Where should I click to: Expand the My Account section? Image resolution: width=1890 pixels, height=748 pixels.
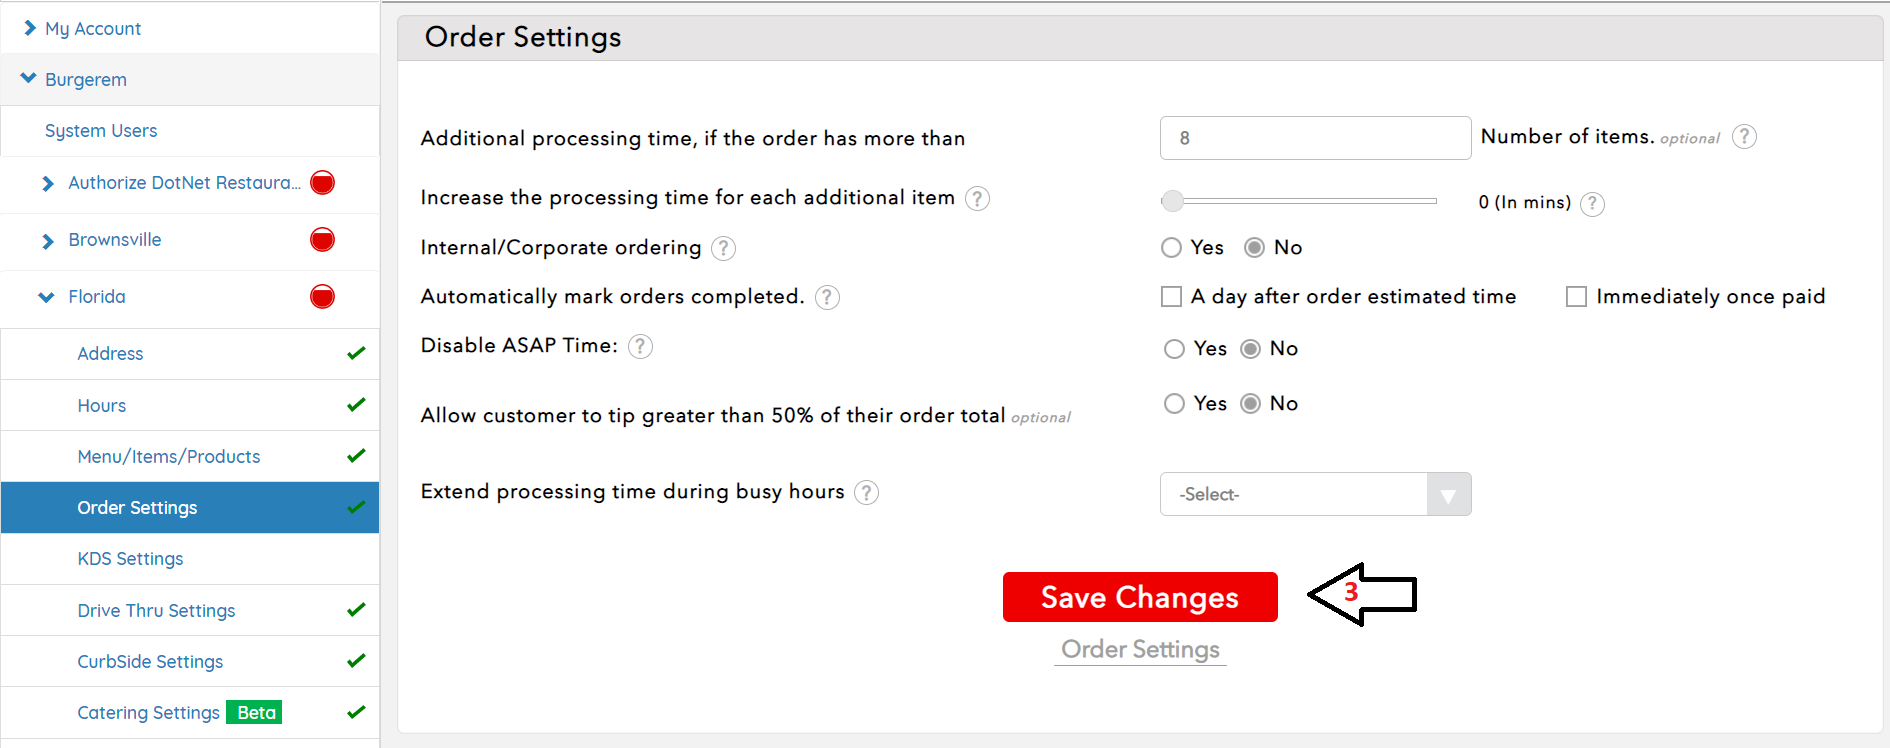point(30,29)
